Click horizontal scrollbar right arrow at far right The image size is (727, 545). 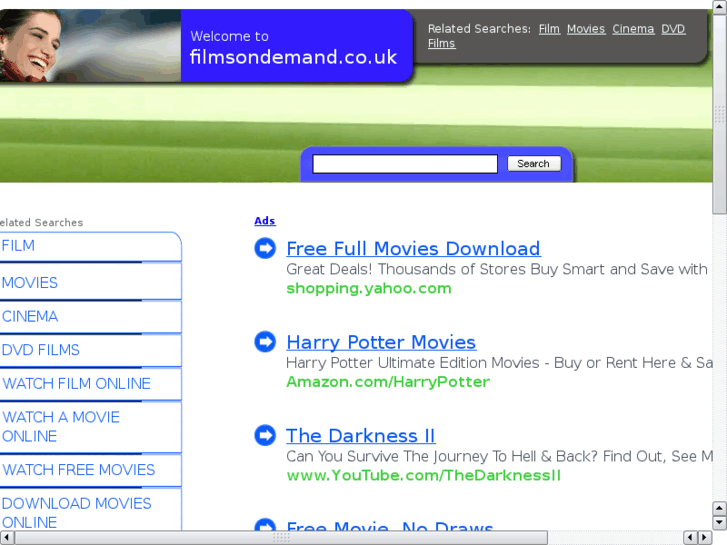coord(705,538)
